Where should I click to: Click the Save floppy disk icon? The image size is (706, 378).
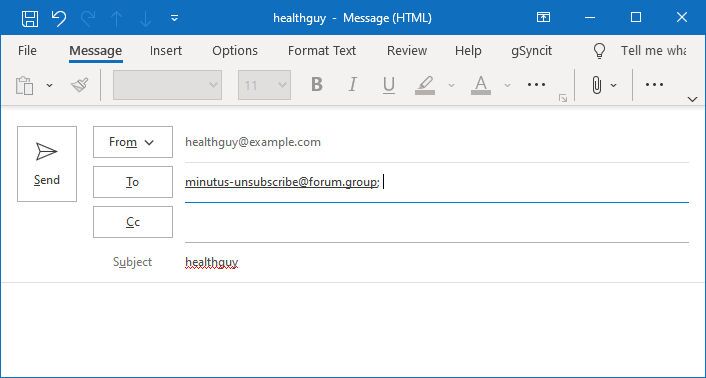point(30,18)
